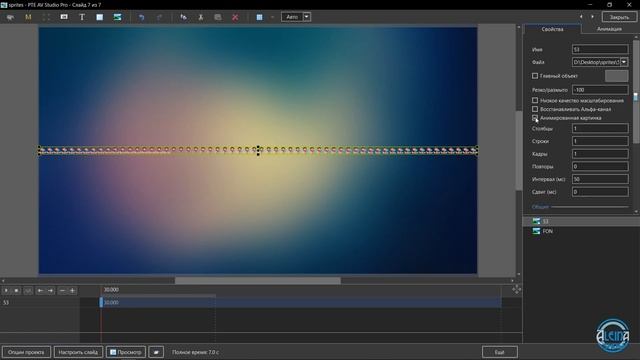640x360 pixels.
Task: Add a Rectangle object from toolbar
Action: pos(100,17)
